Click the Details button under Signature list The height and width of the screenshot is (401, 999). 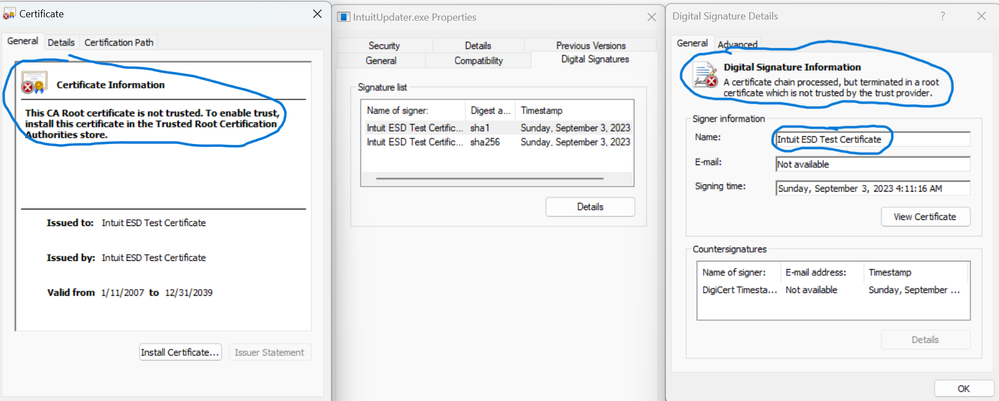(590, 207)
